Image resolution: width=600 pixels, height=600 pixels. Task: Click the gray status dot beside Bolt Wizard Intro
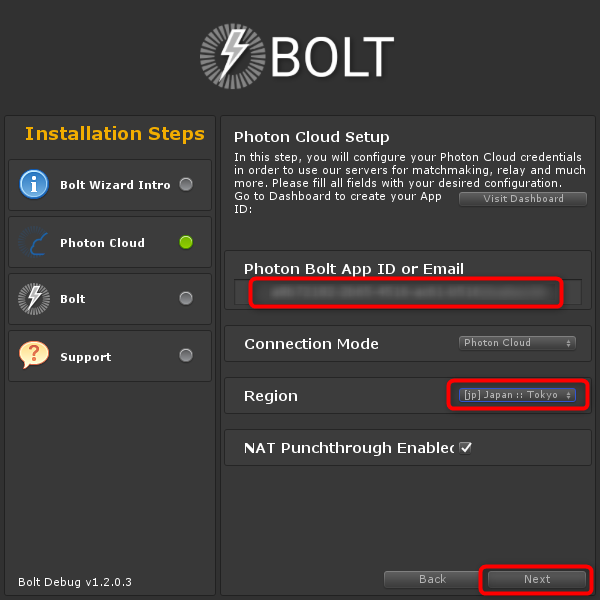coord(186,184)
